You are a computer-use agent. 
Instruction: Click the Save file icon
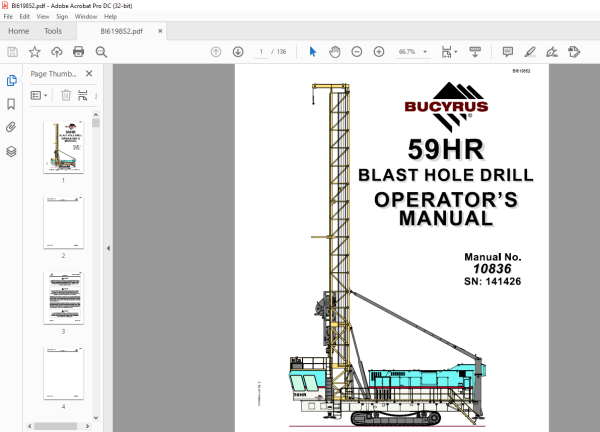[12, 52]
